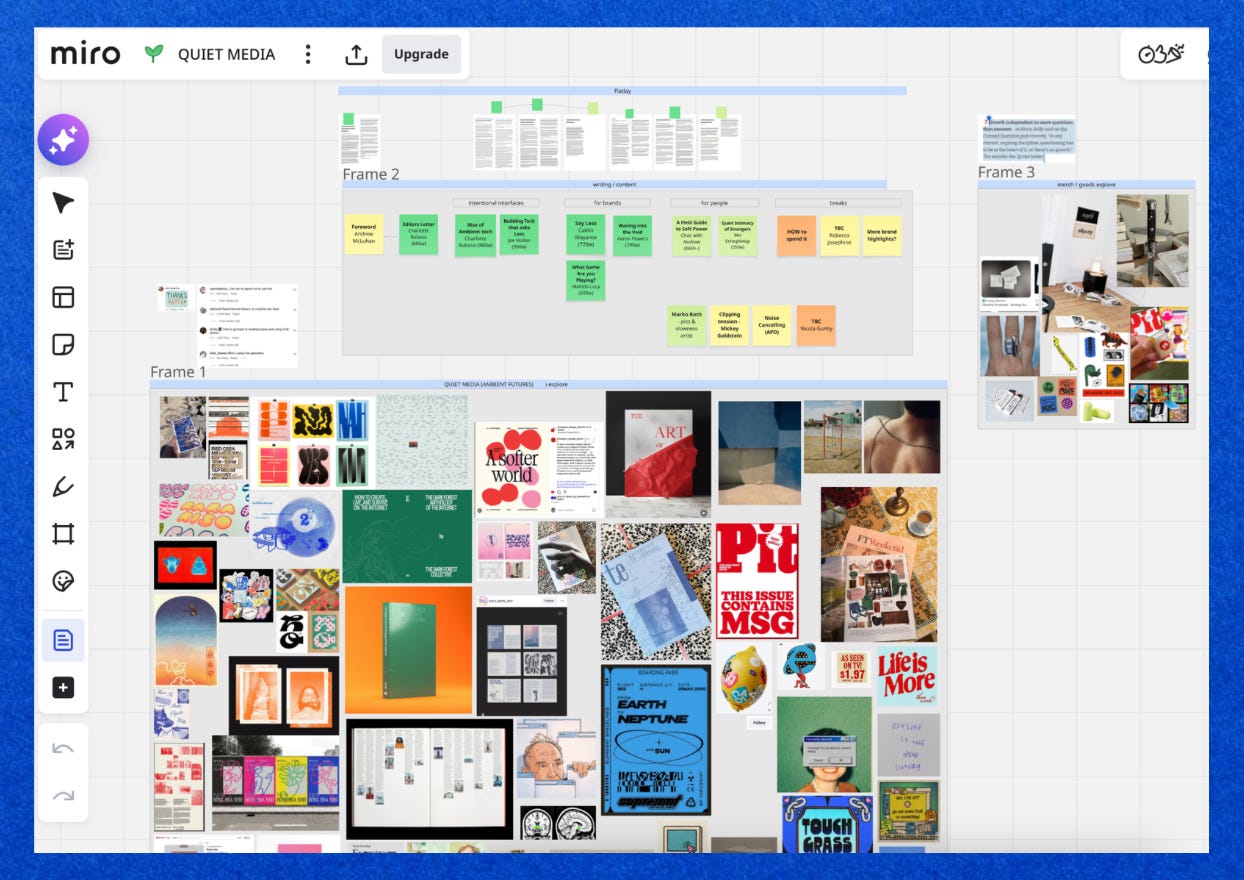
Task: Click the Upgrade button
Action: pos(421,54)
